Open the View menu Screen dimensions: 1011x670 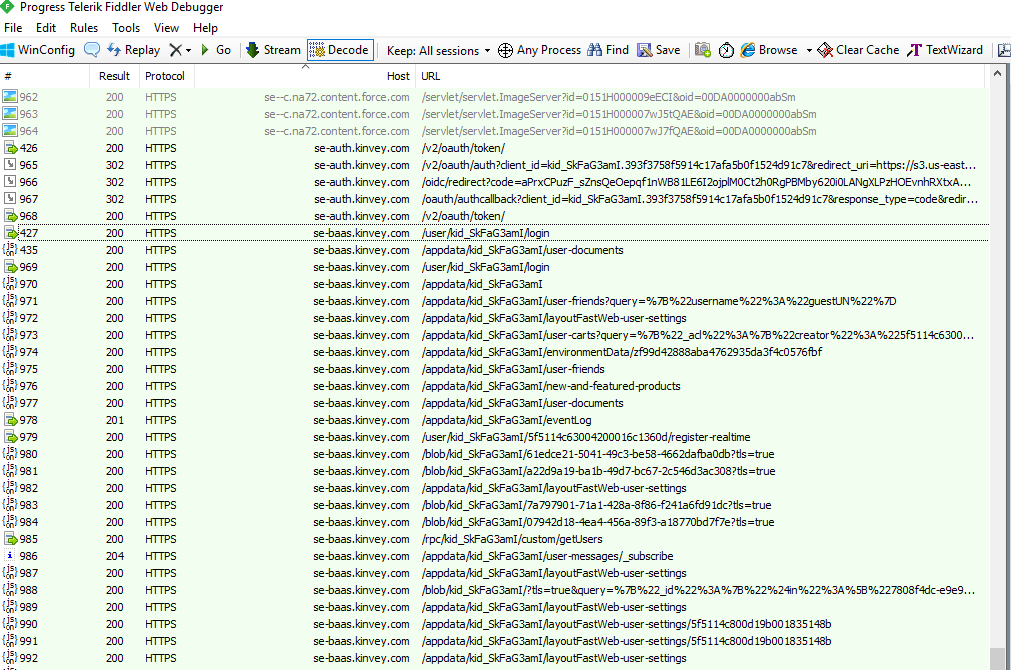point(166,28)
